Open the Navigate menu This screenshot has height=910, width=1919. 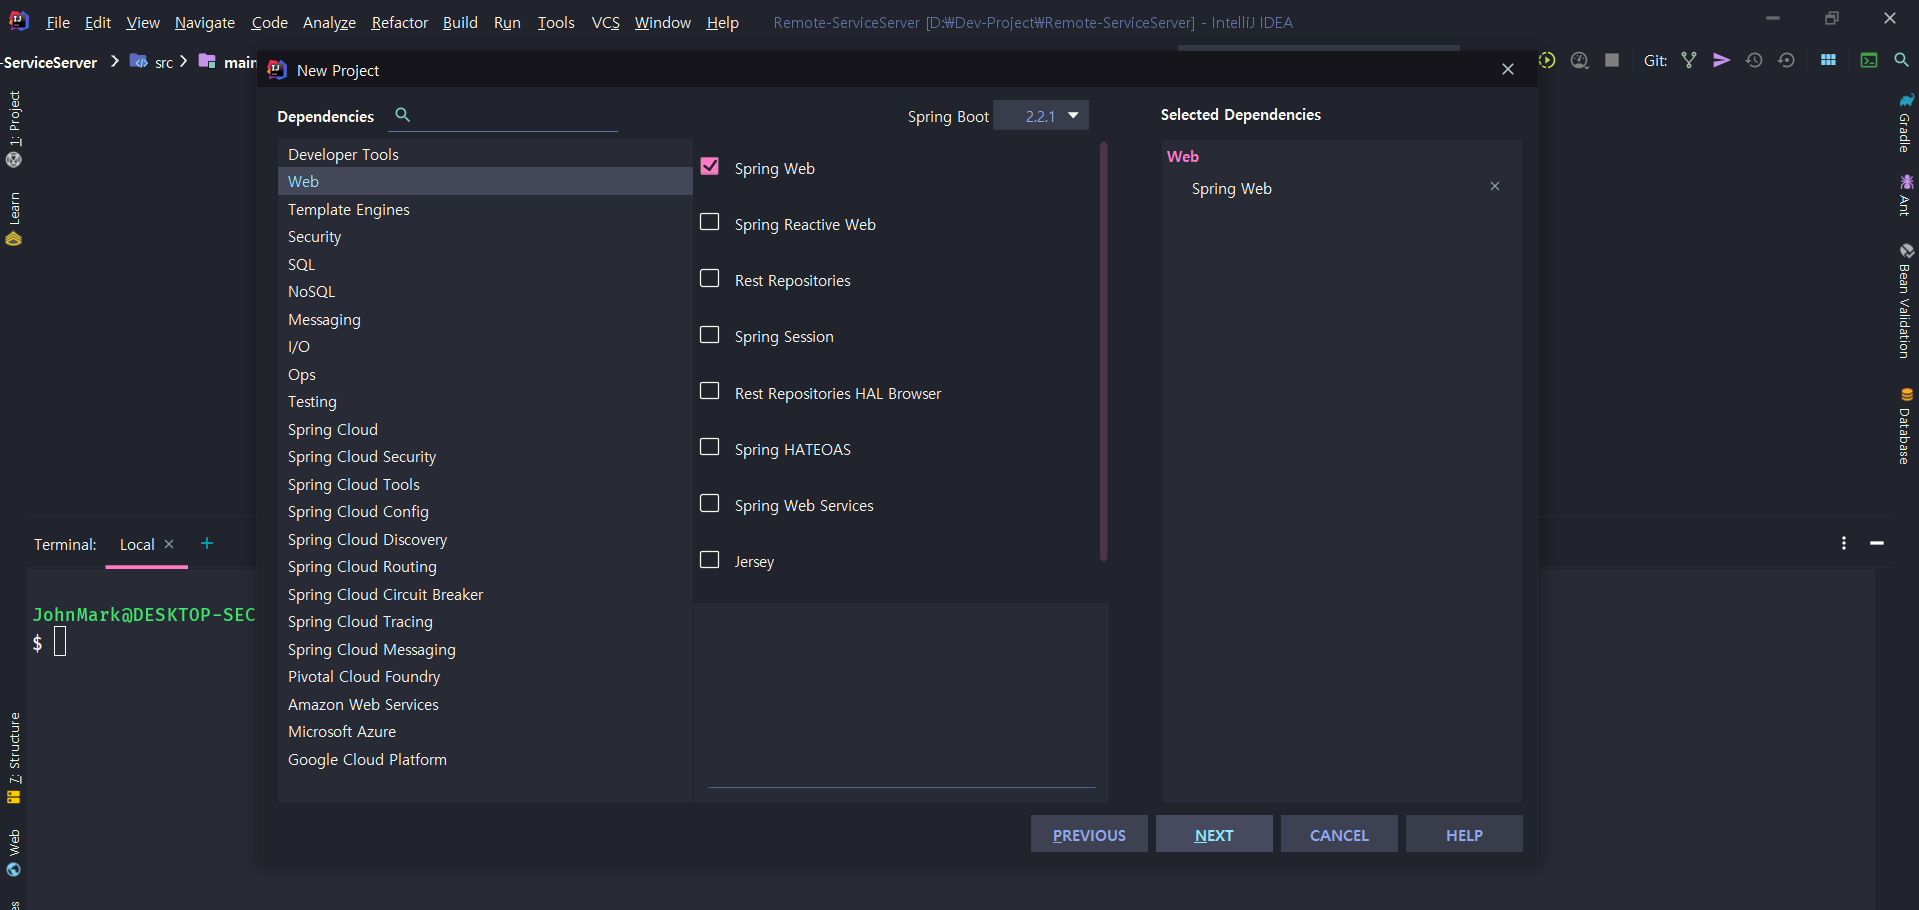pyautogui.click(x=204, y=22)
